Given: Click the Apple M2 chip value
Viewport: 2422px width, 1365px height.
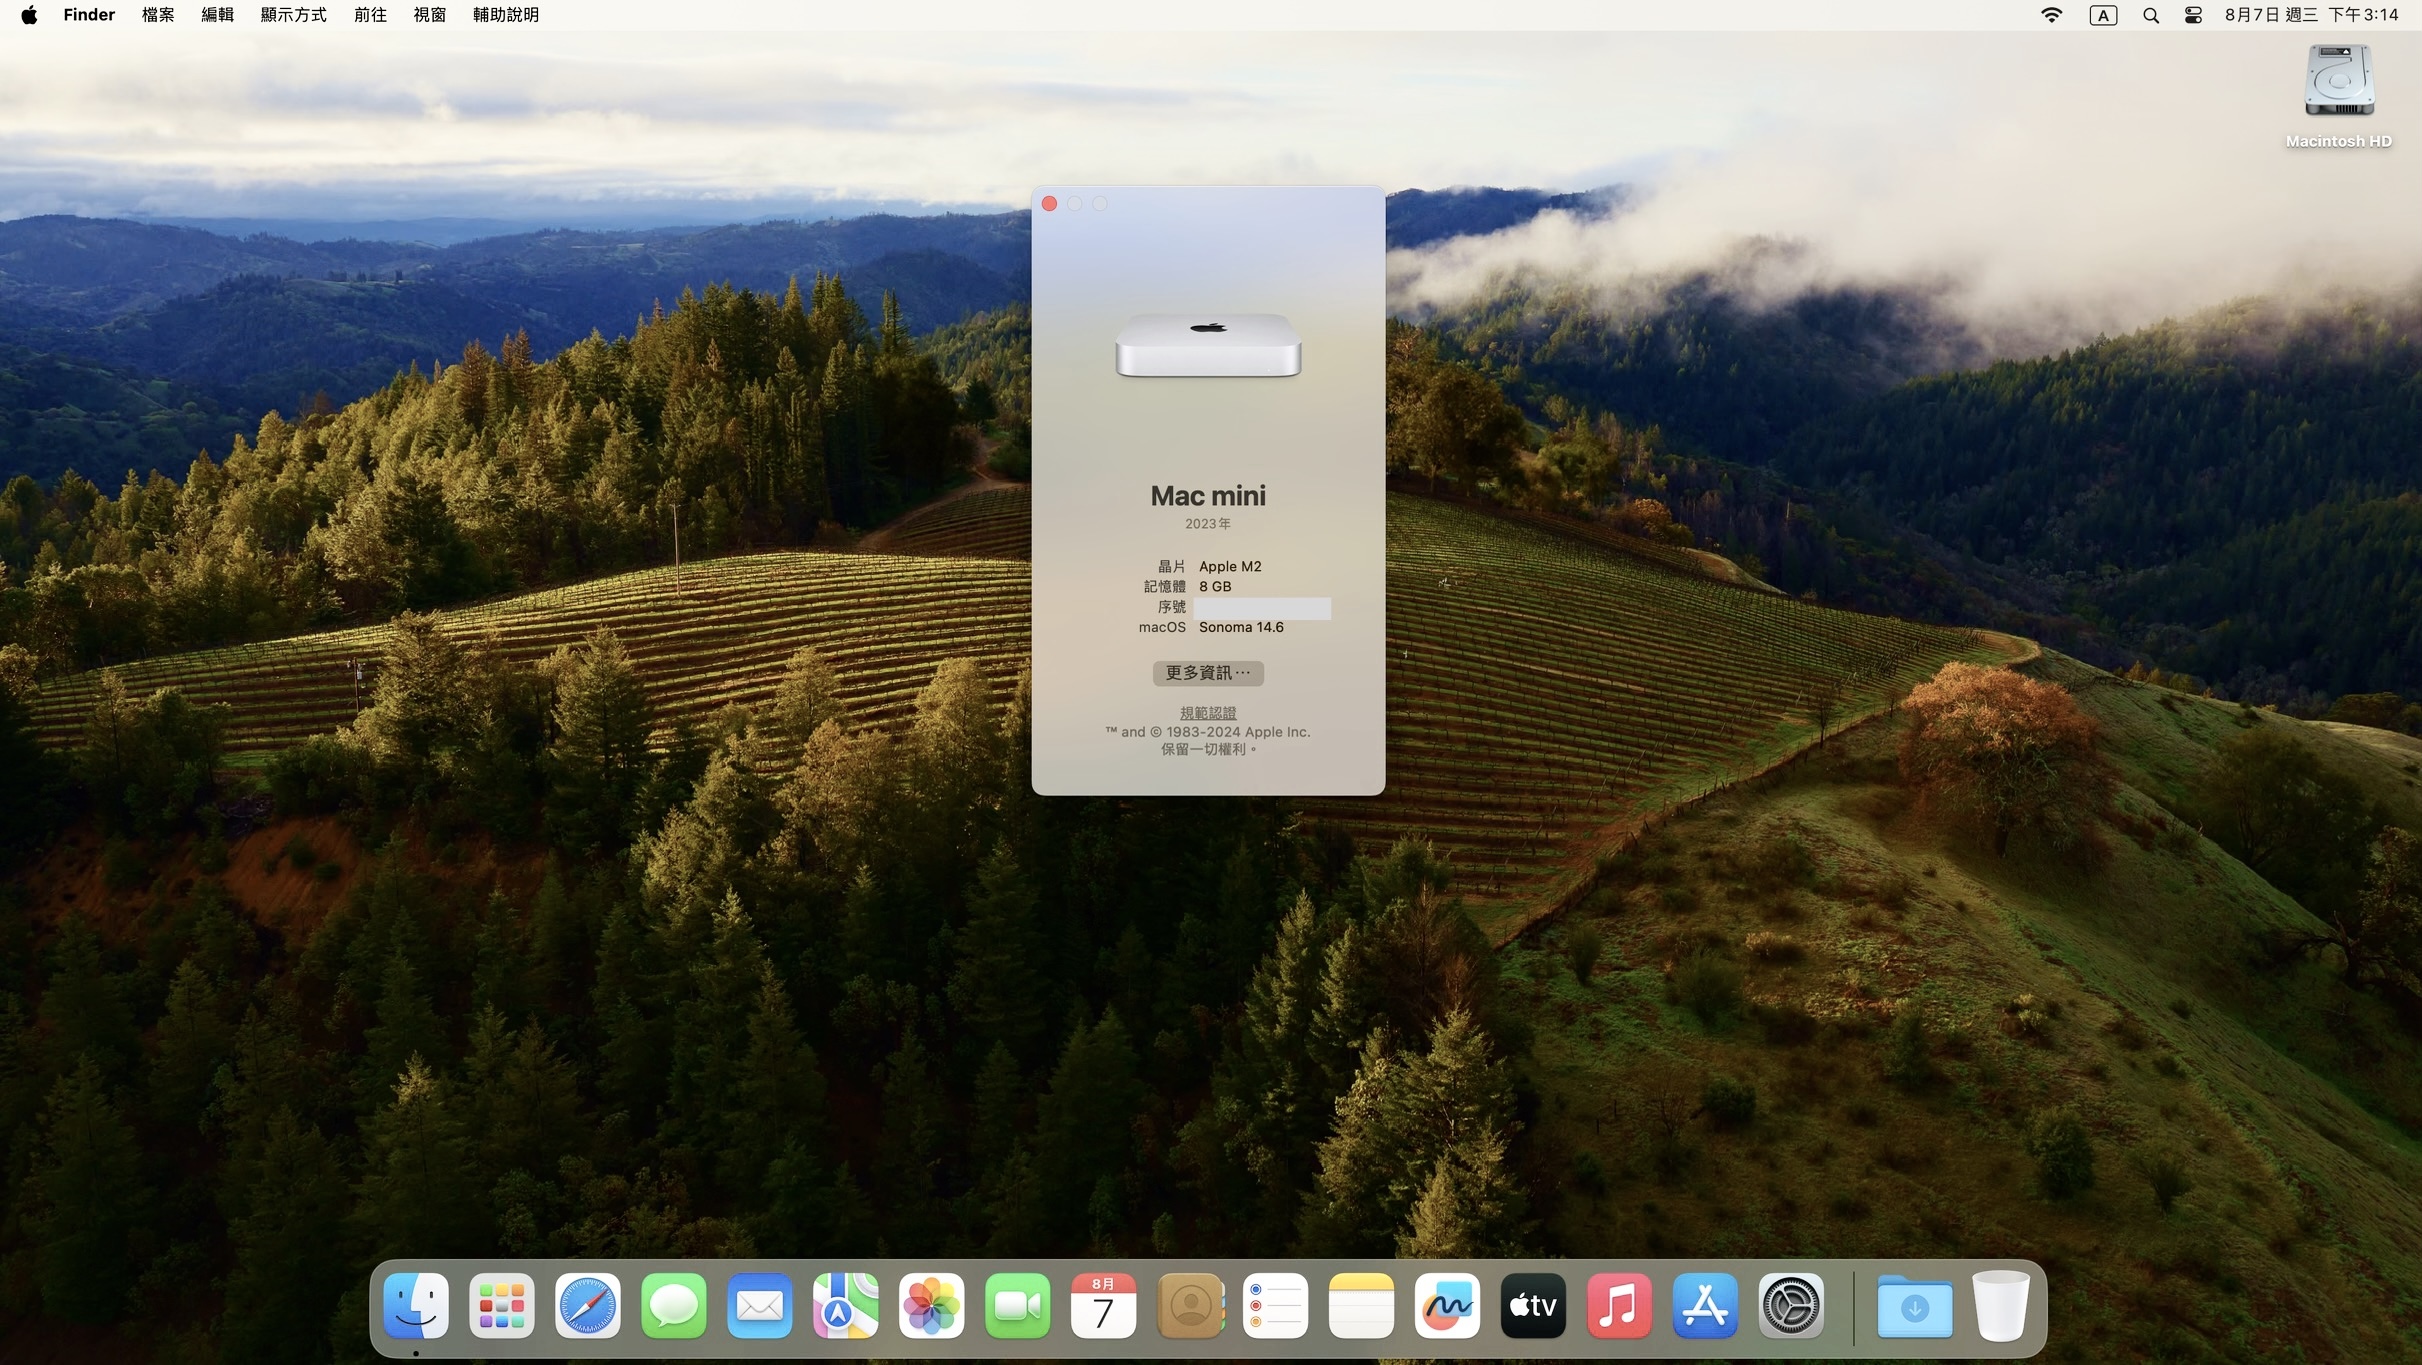Looking at the screenshot, I should (1230, 566).
